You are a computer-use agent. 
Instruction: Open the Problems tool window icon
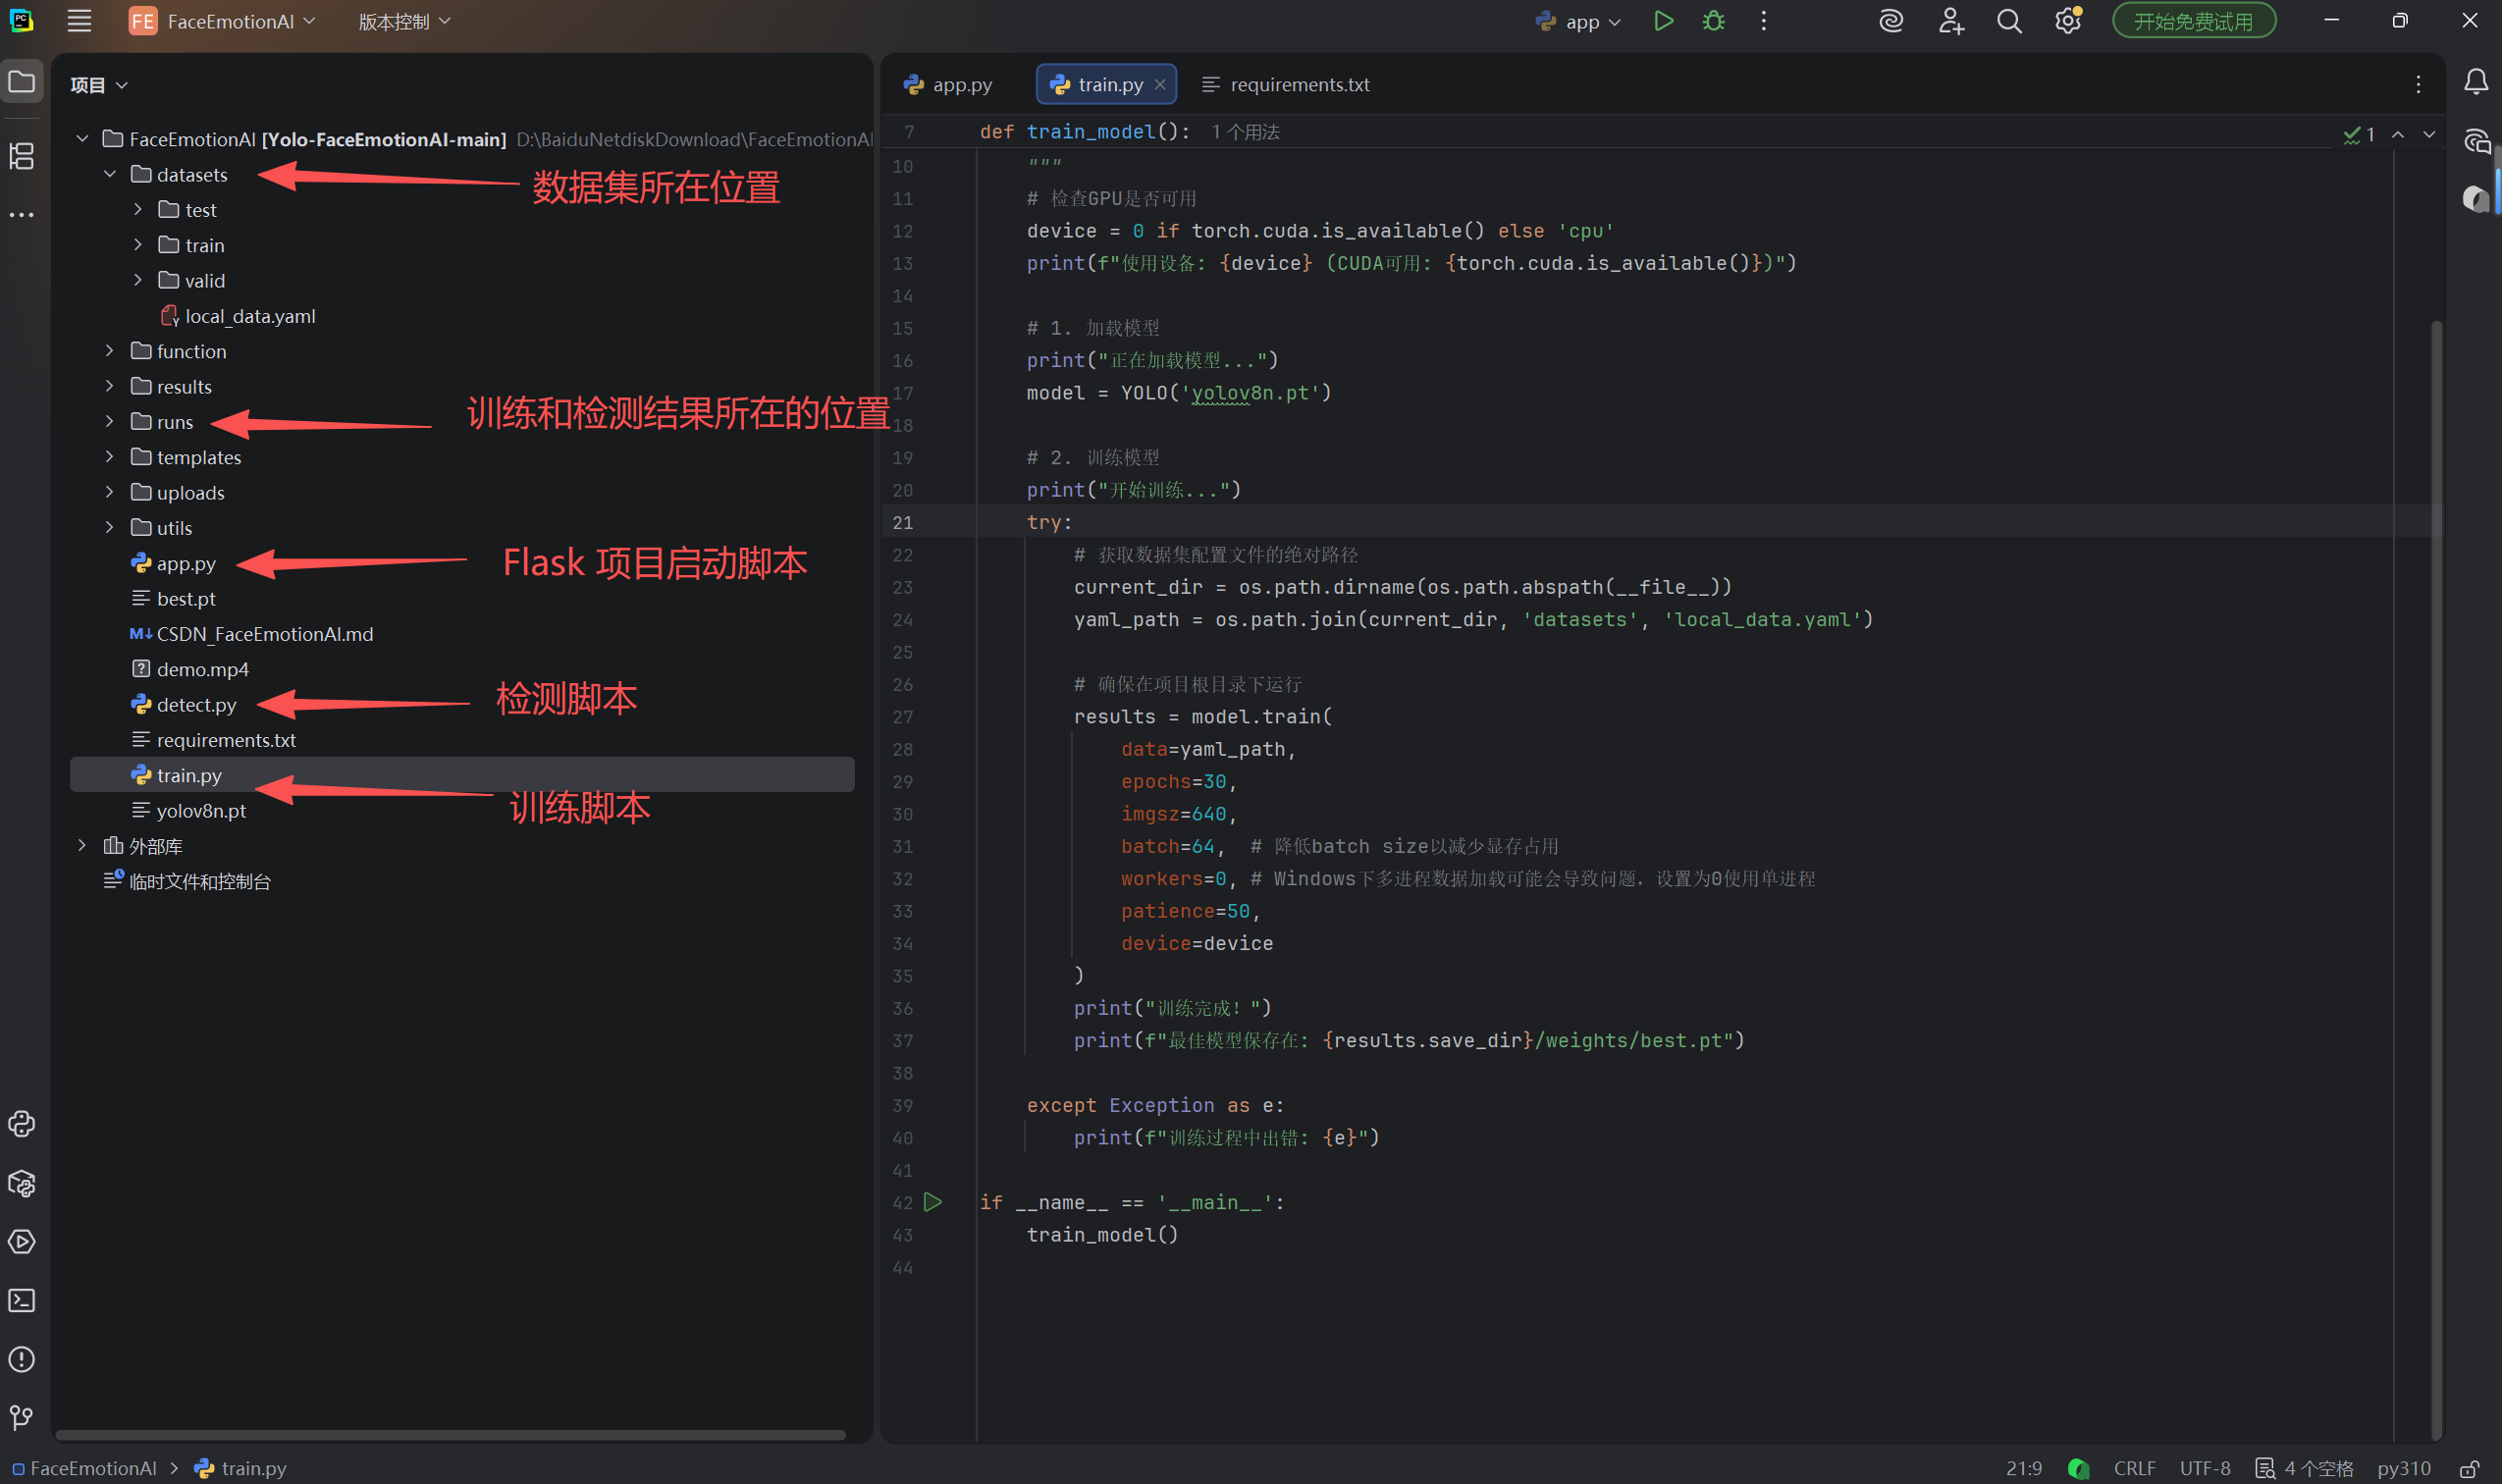pyautogui.click(x=22, y=1359)
